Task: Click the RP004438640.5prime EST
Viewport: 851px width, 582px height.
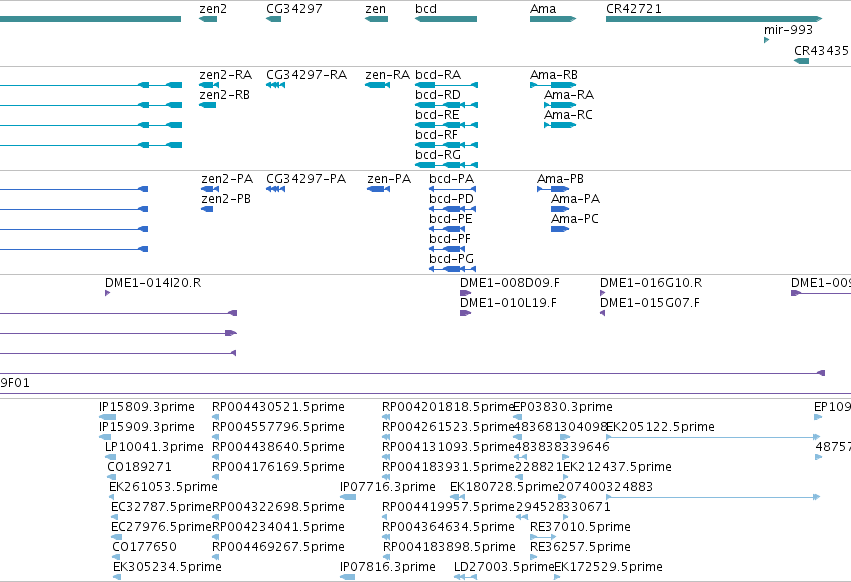Action: [x=215, y=457]
